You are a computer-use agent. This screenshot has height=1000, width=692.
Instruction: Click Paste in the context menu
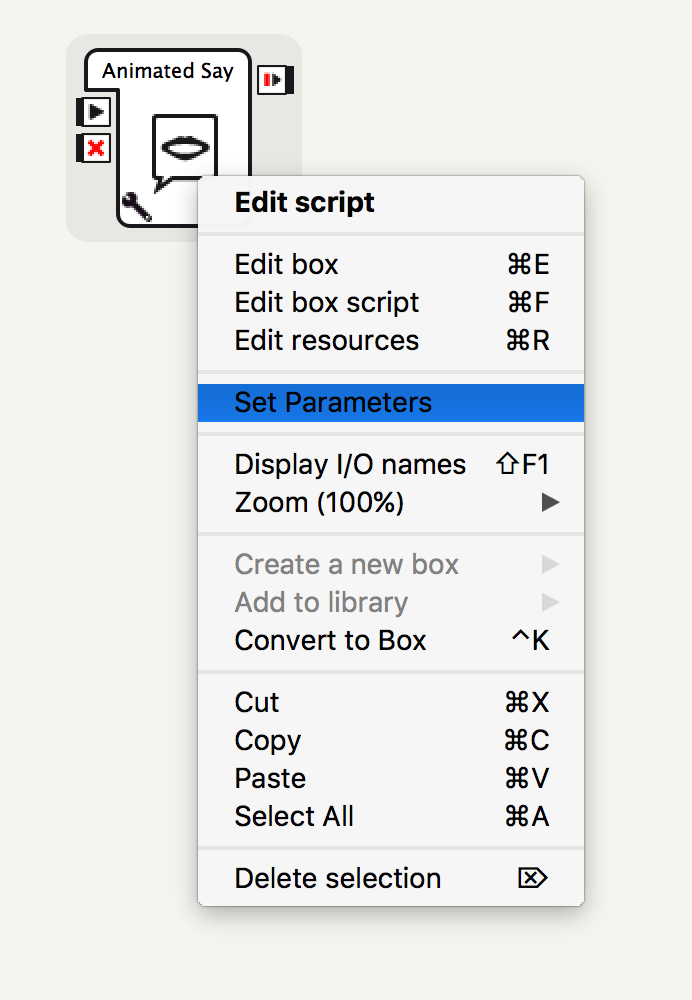point(270,779)
